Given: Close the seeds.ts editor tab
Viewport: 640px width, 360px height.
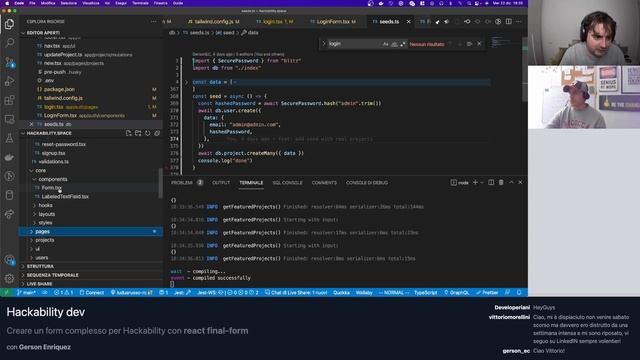Looking at the screenshot, I should pos(409,22).
